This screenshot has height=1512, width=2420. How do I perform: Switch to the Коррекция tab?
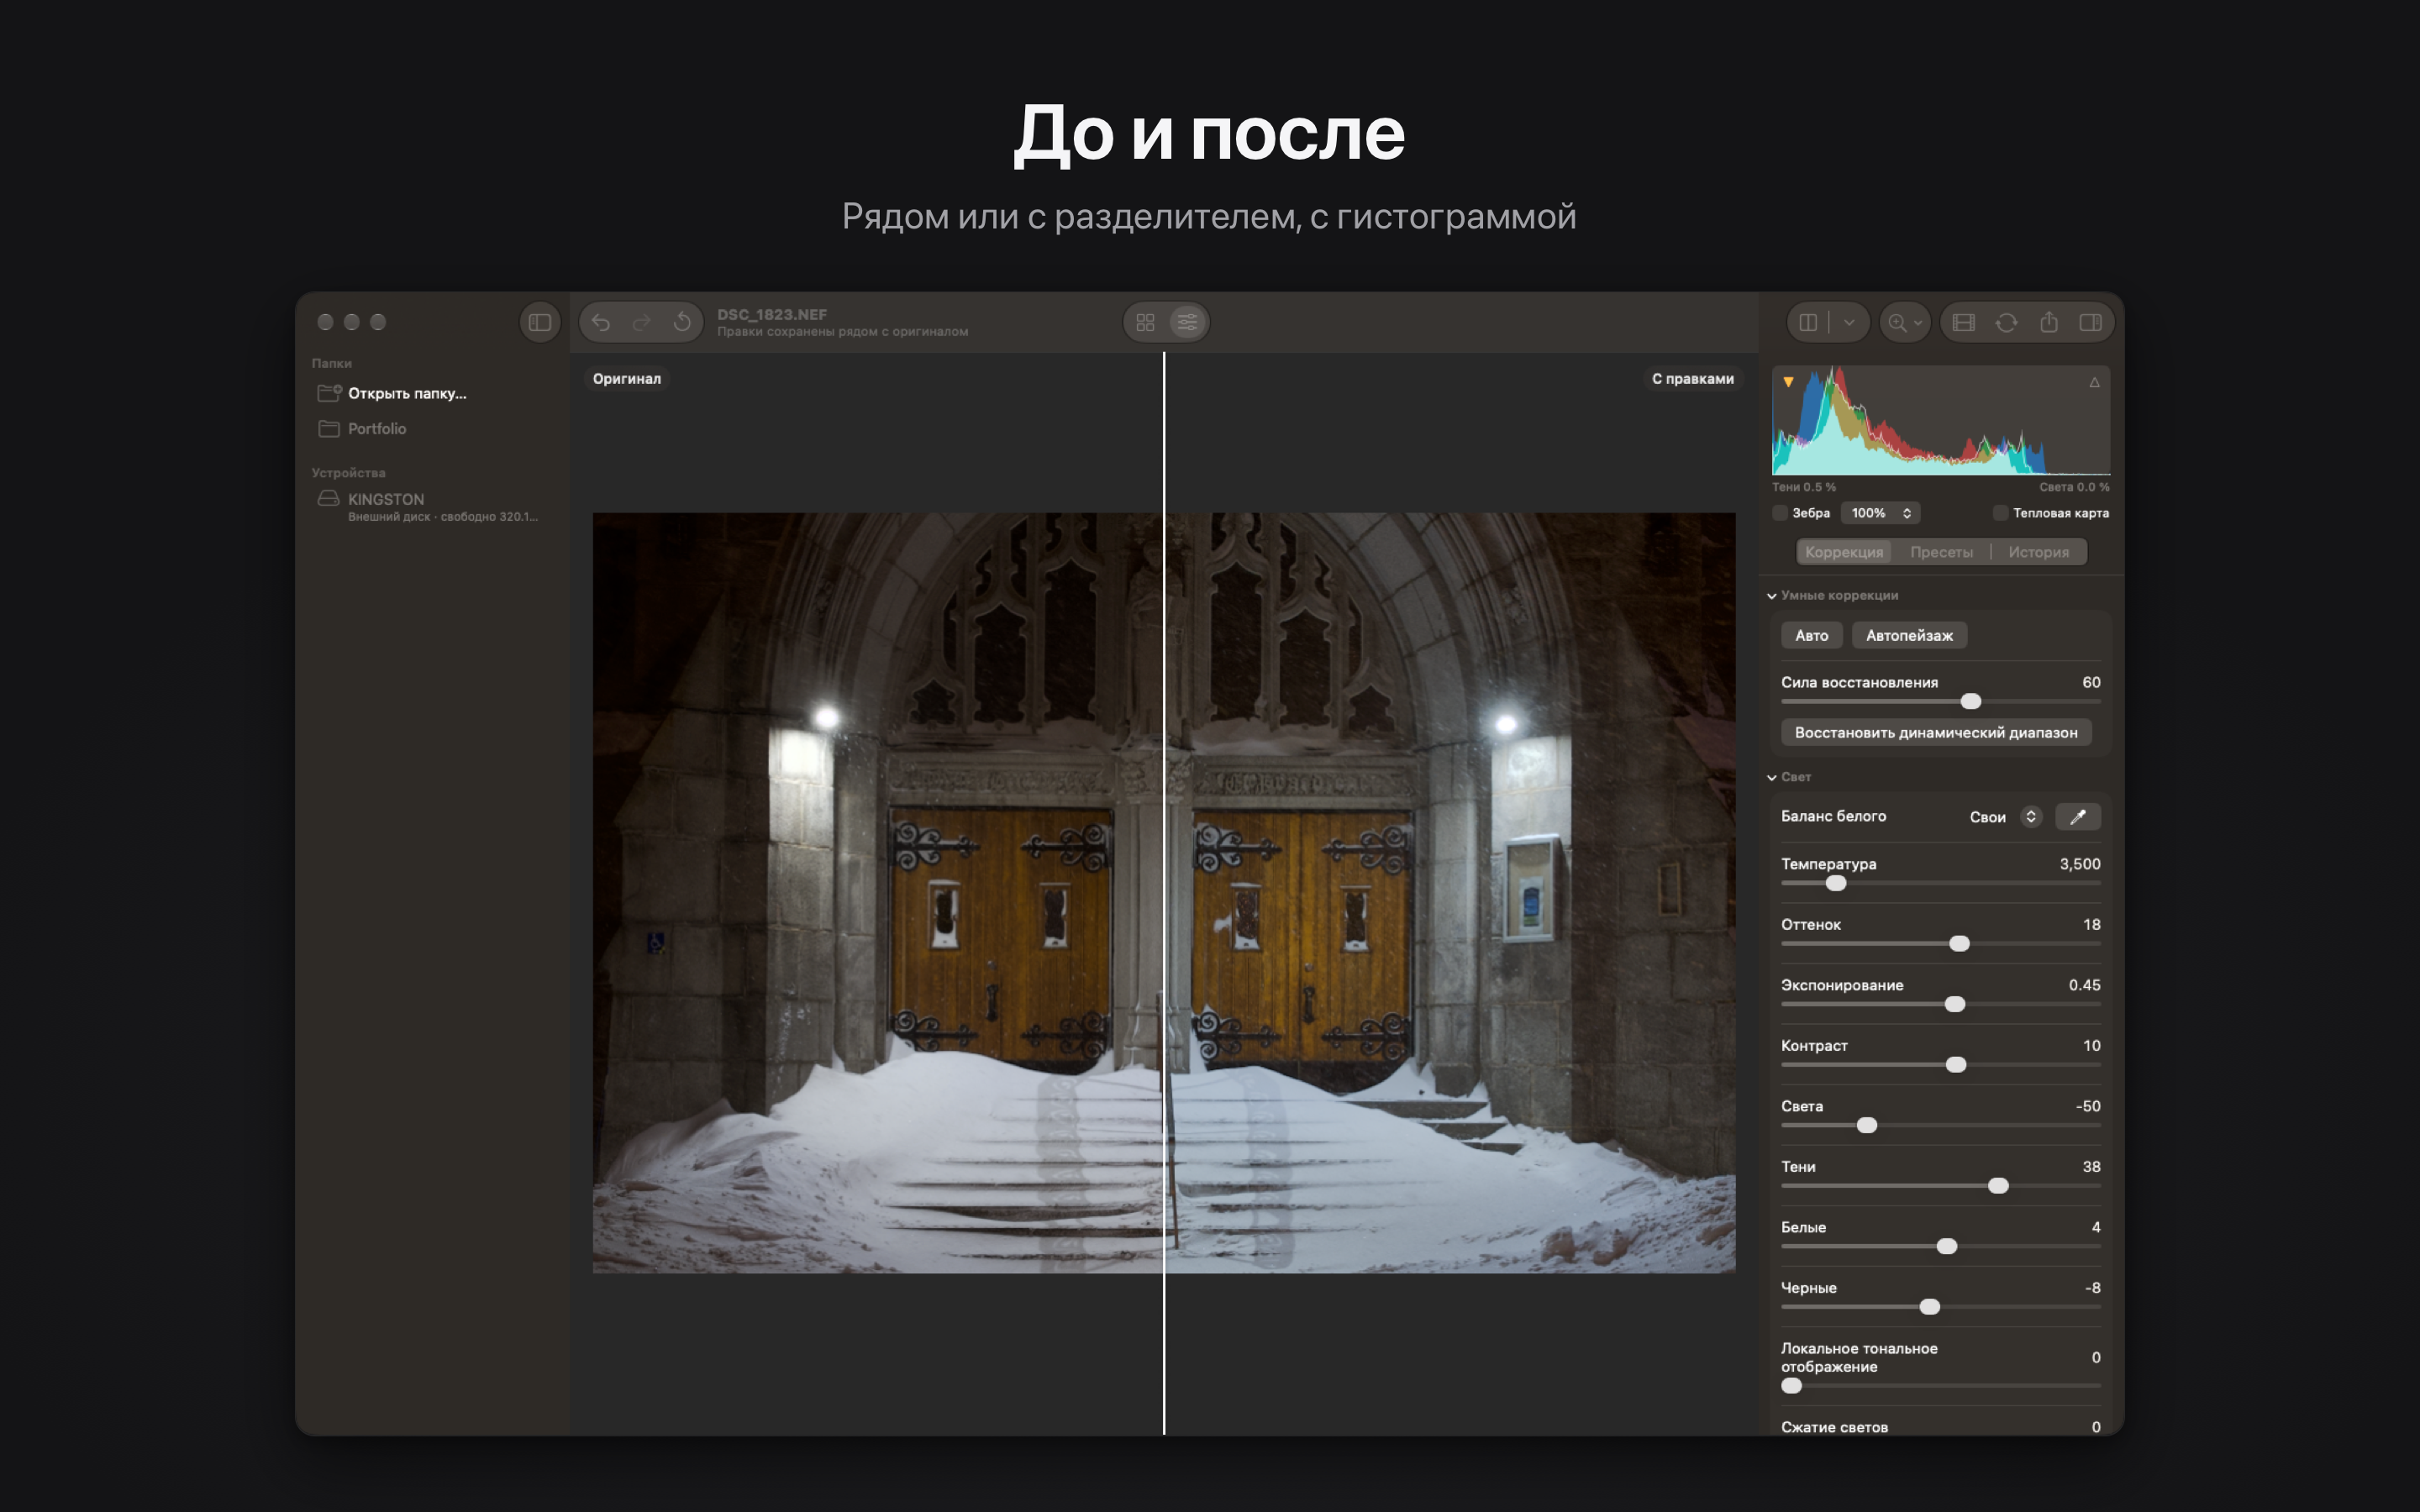pos(1844,552)
